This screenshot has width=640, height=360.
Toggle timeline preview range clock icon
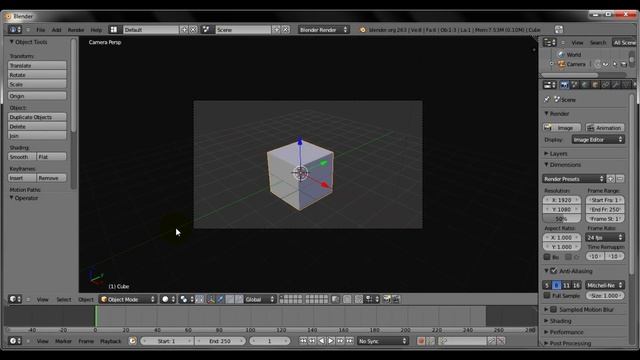(132, 340)
